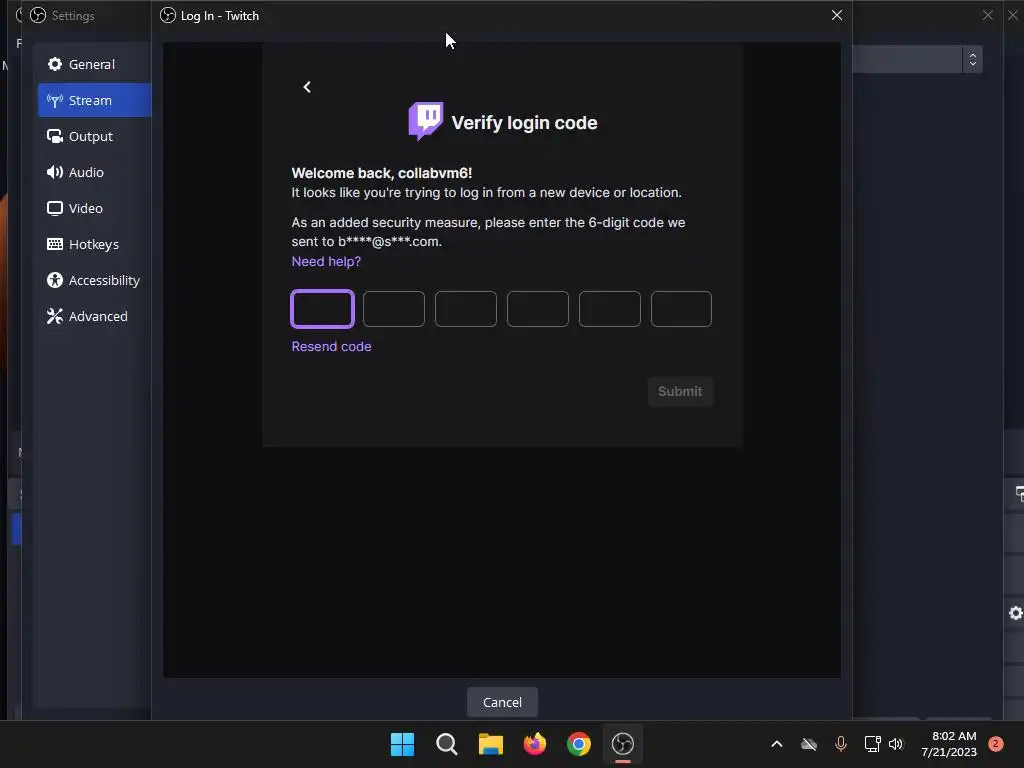Screen dimensions: 1024x768
Task: Click the OBS Studio taskbar icon
Action: (622, 744)
